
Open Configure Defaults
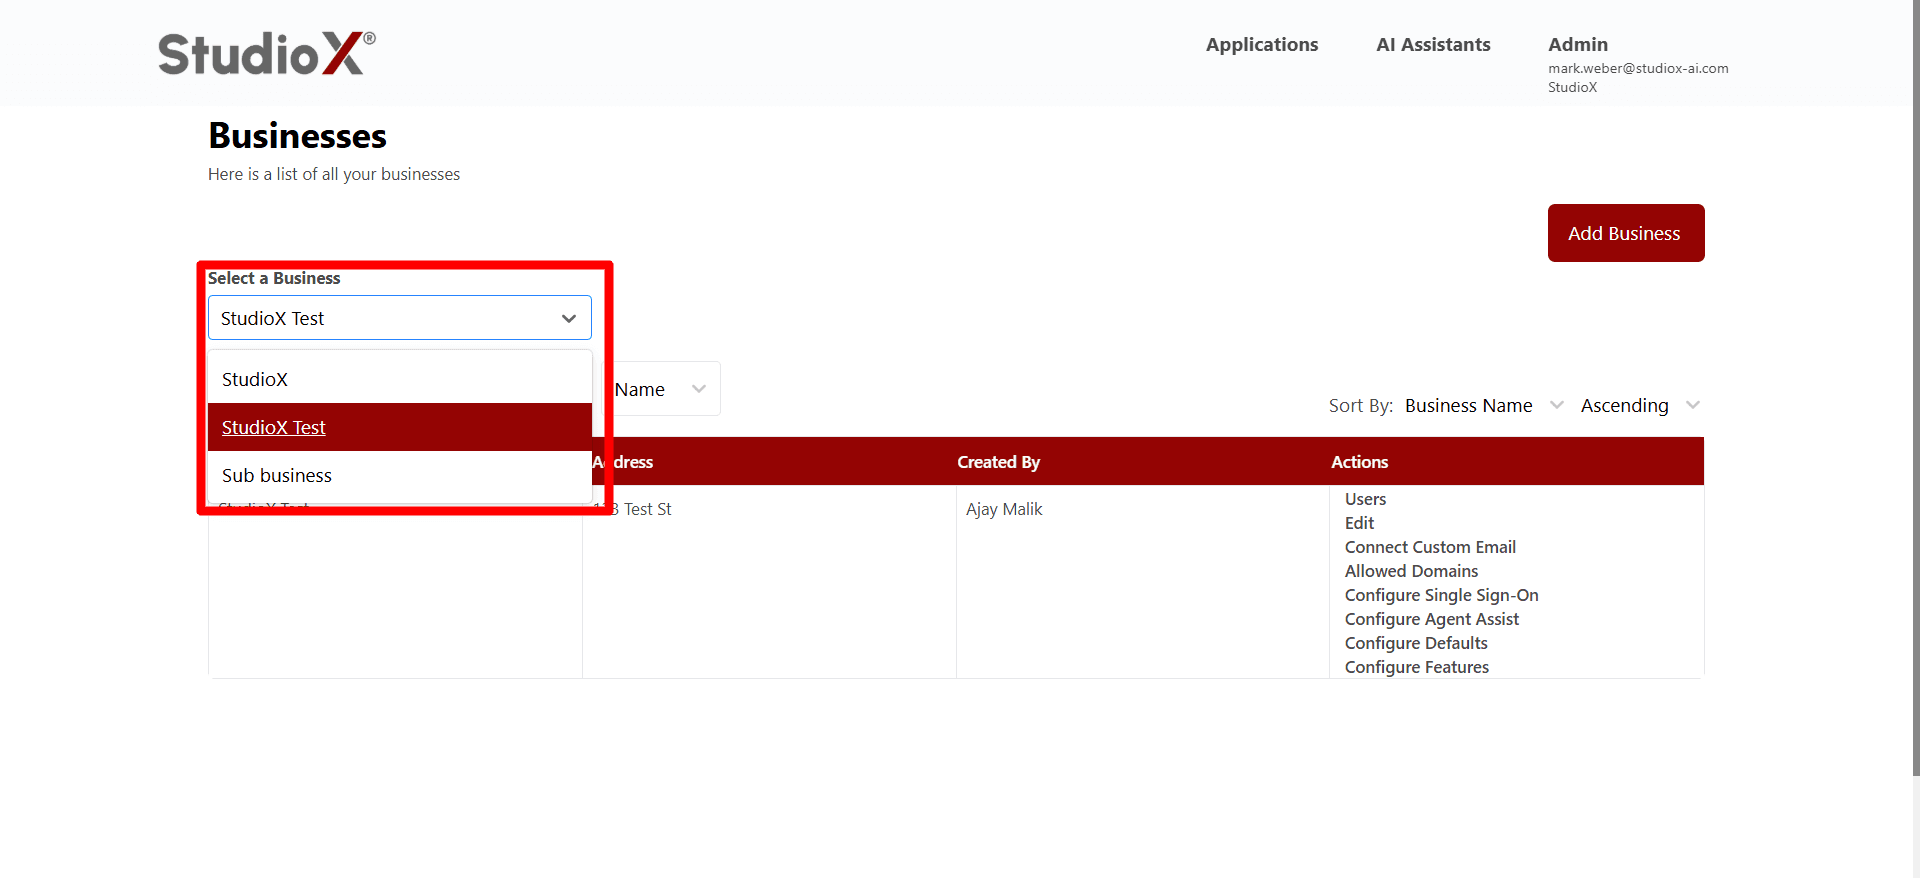(1416, 643)
